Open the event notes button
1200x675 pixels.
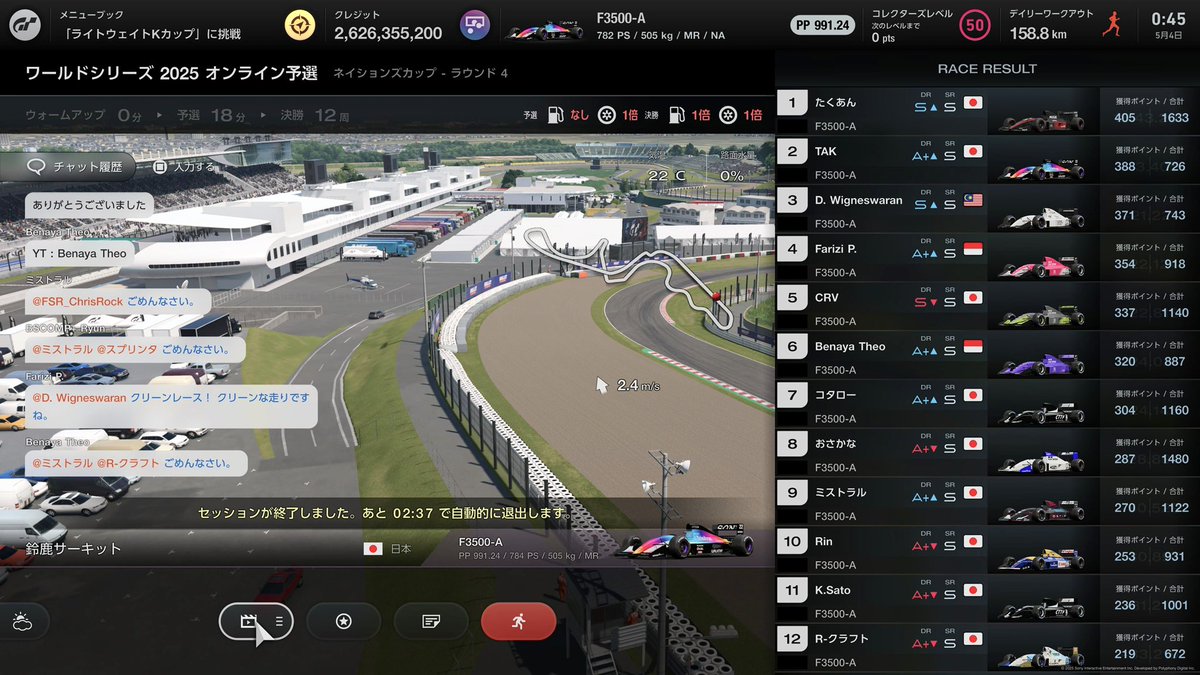pos(431,621)
